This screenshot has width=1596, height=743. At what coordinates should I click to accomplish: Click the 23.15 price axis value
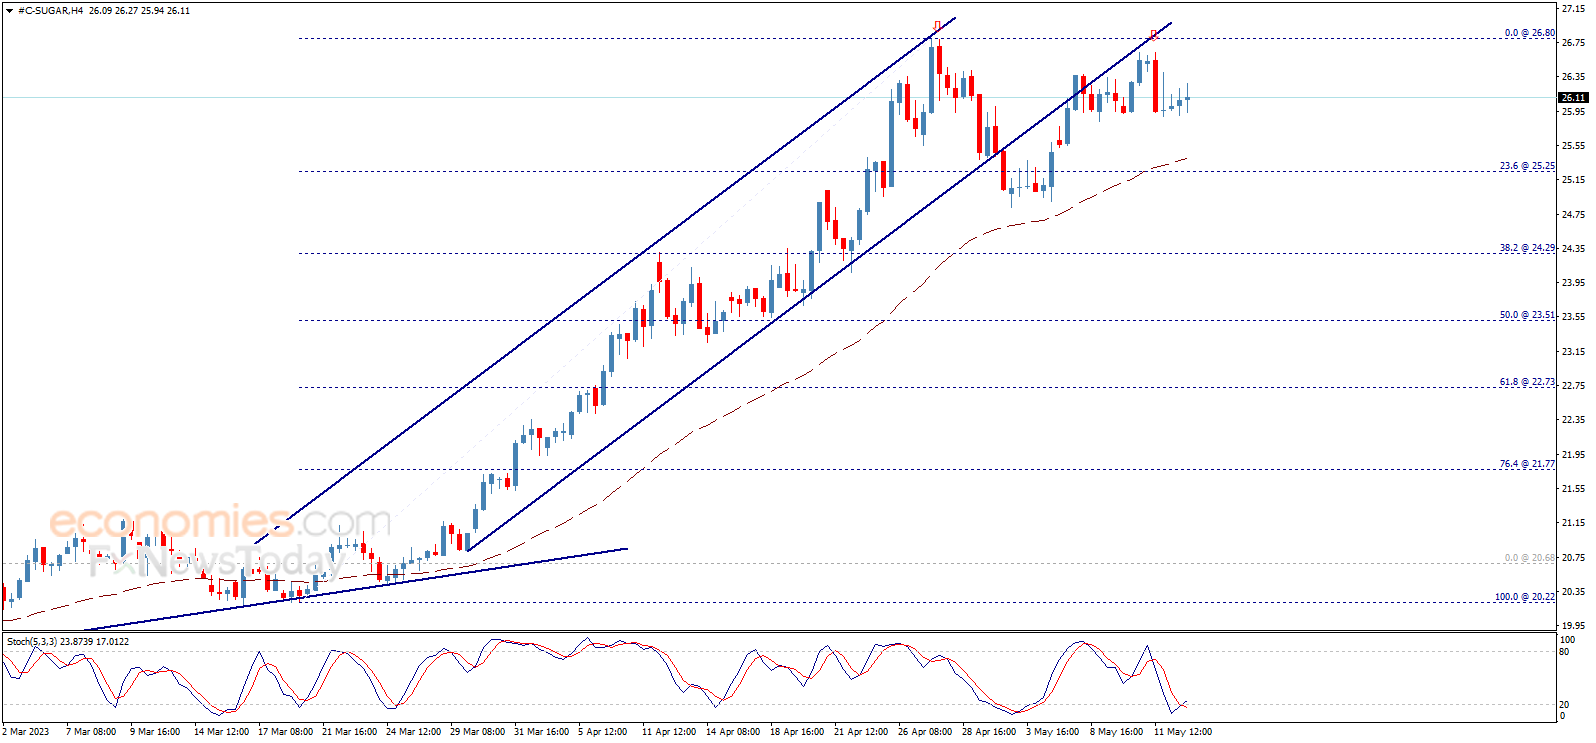(x=1573, y=352)
